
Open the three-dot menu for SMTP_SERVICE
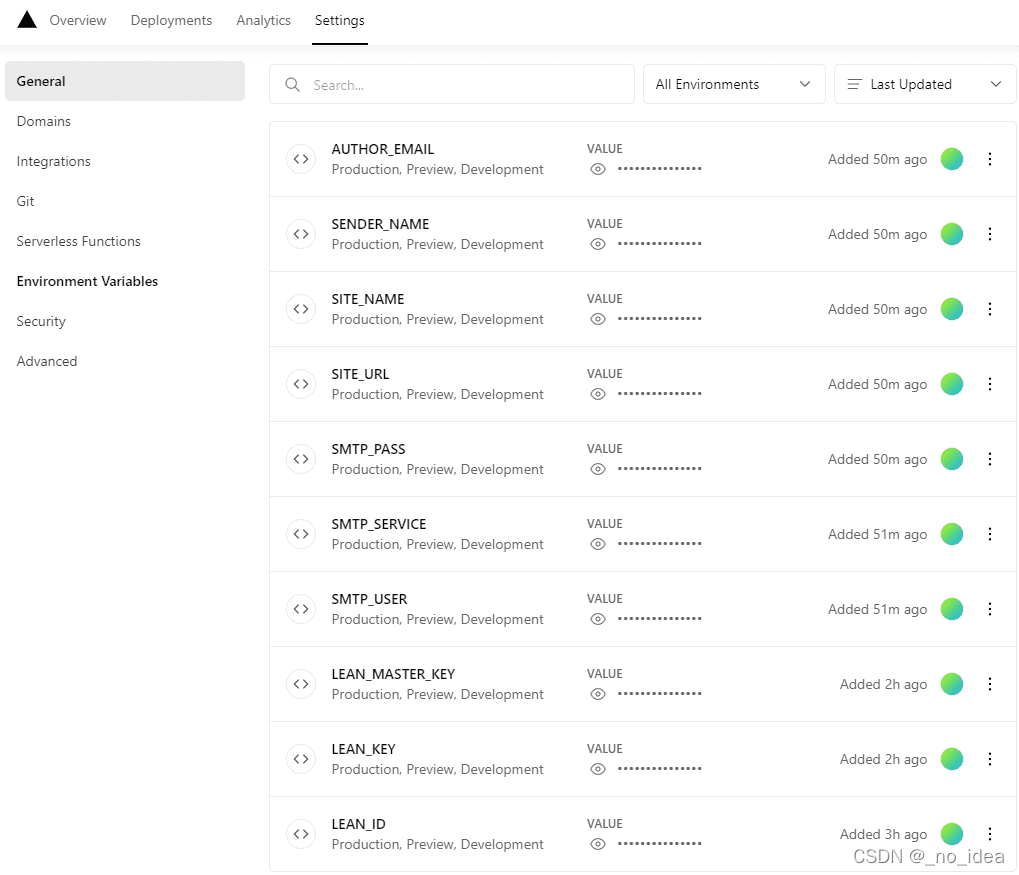990,534
